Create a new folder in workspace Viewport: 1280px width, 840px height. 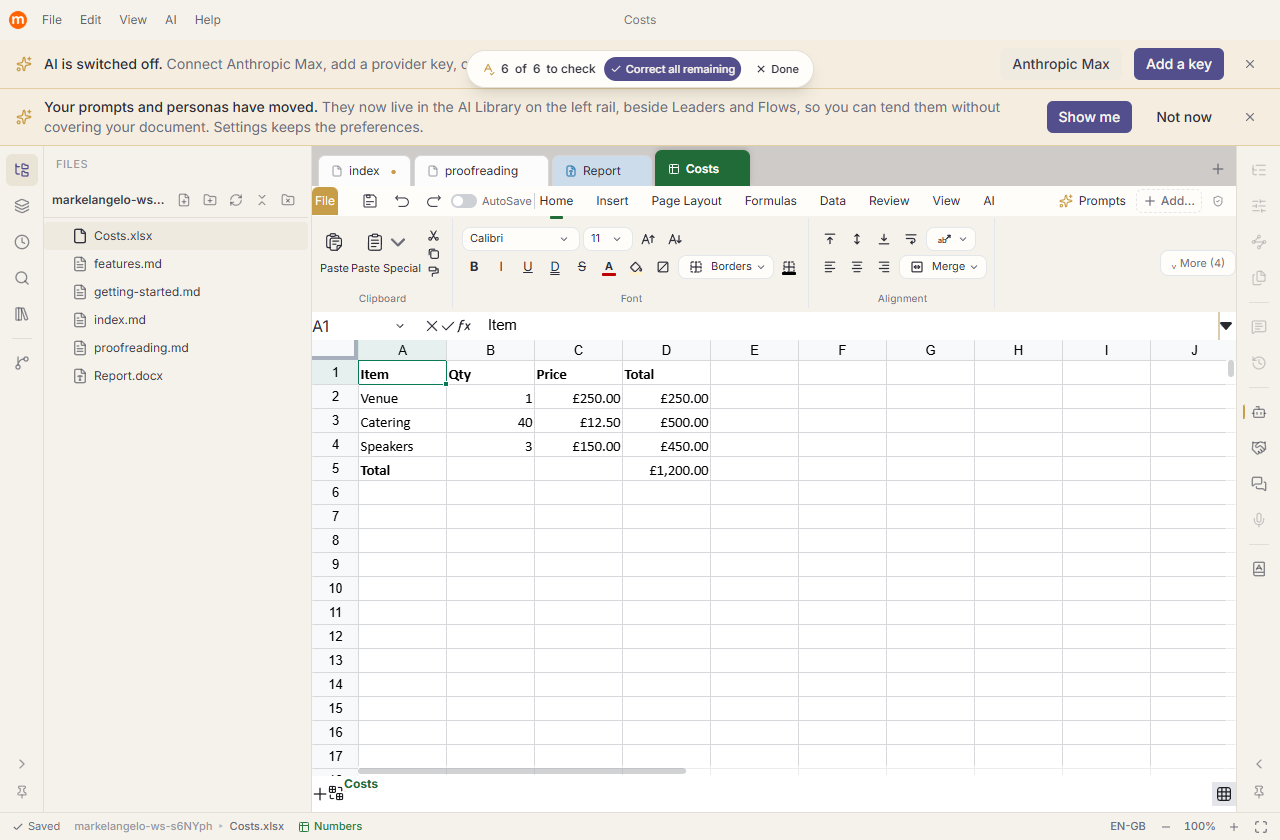(x=210, y=200)
